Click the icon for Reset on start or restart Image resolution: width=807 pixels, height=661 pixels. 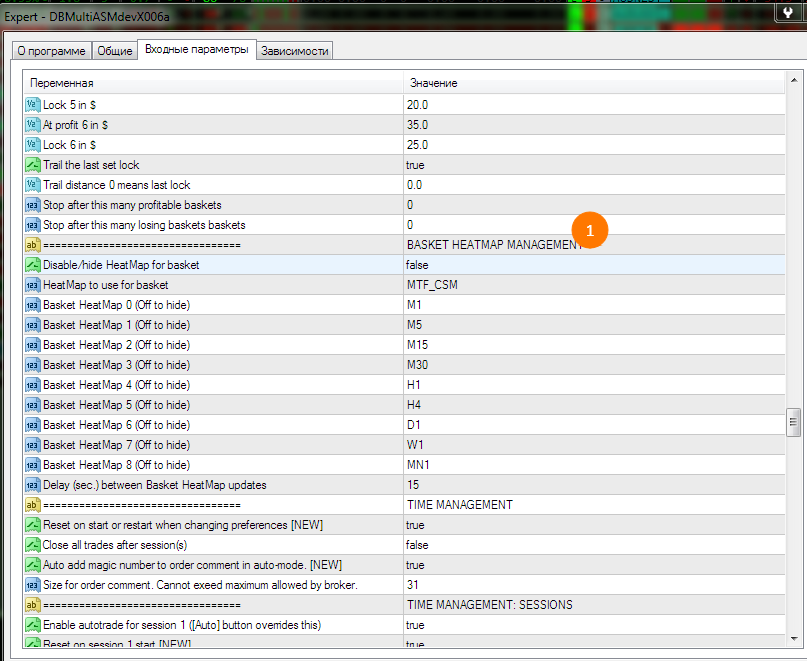(x=32, y=525)
